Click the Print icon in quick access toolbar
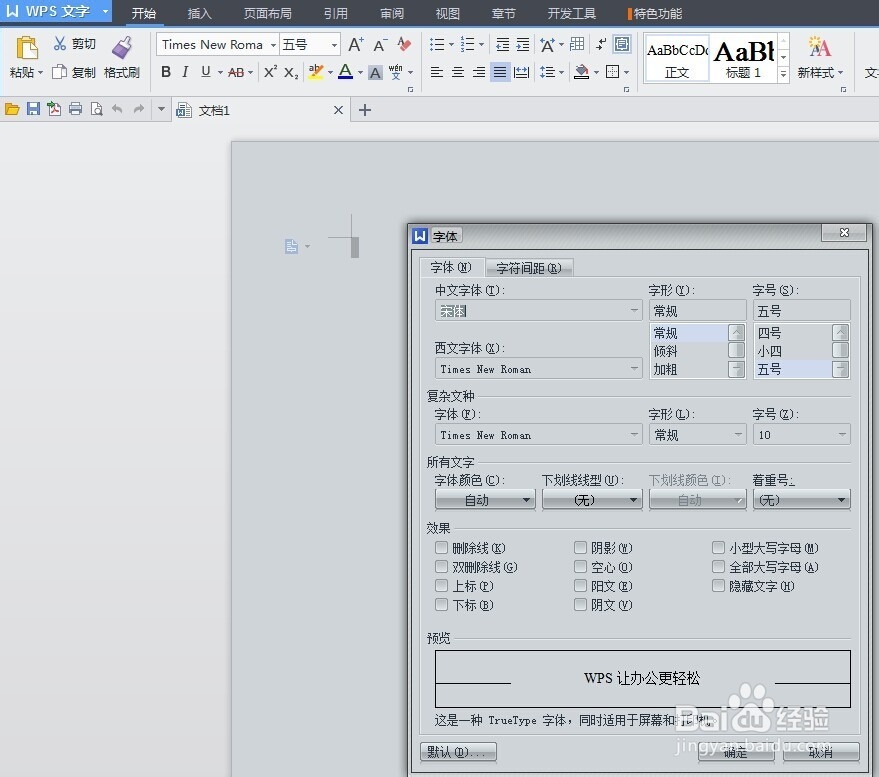The height and width of the screenshot is (777, 879). 75,109
